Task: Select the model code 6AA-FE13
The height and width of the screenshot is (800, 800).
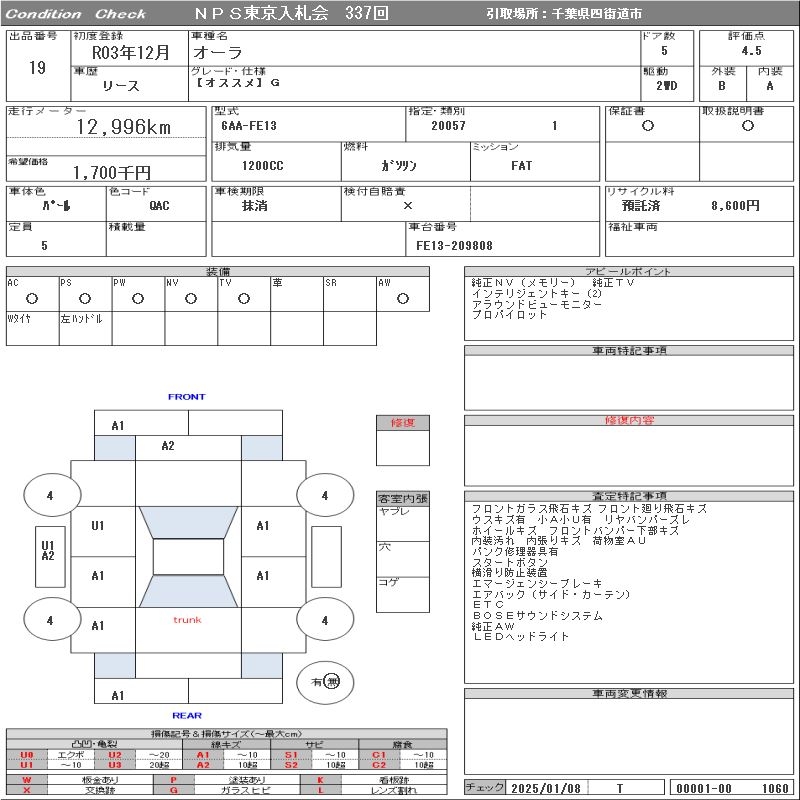Action: point(248,126)
